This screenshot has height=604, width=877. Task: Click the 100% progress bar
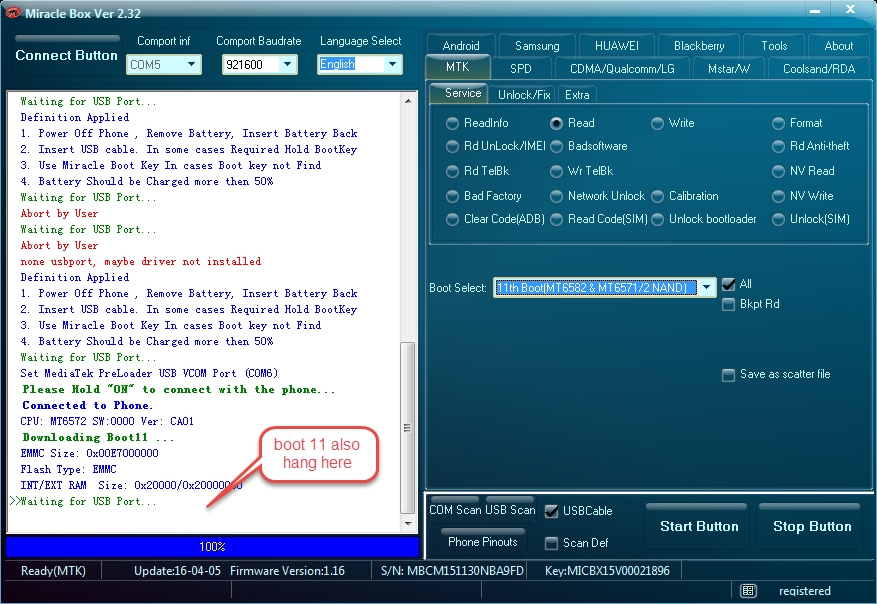[x=213, y=547]
